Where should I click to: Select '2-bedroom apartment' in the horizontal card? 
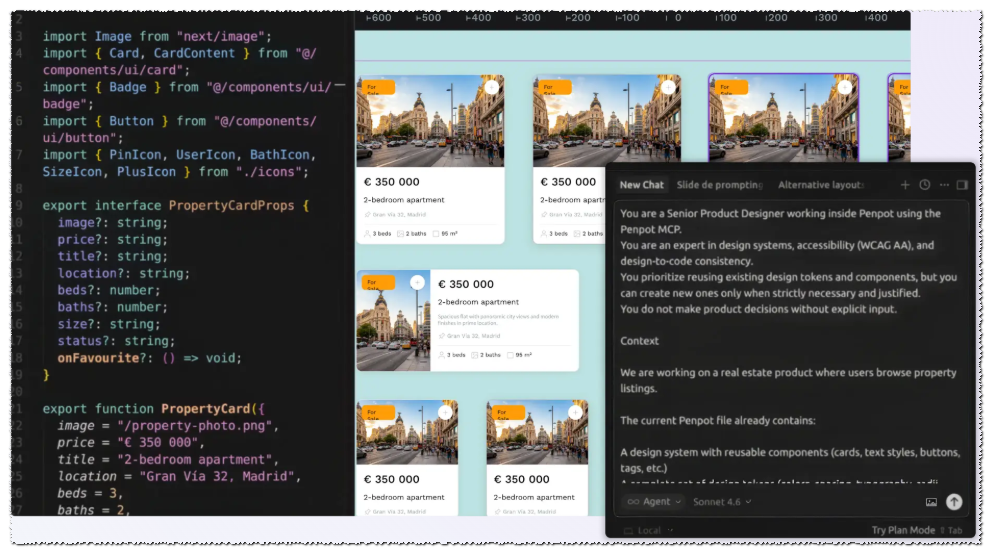(478, 302)
